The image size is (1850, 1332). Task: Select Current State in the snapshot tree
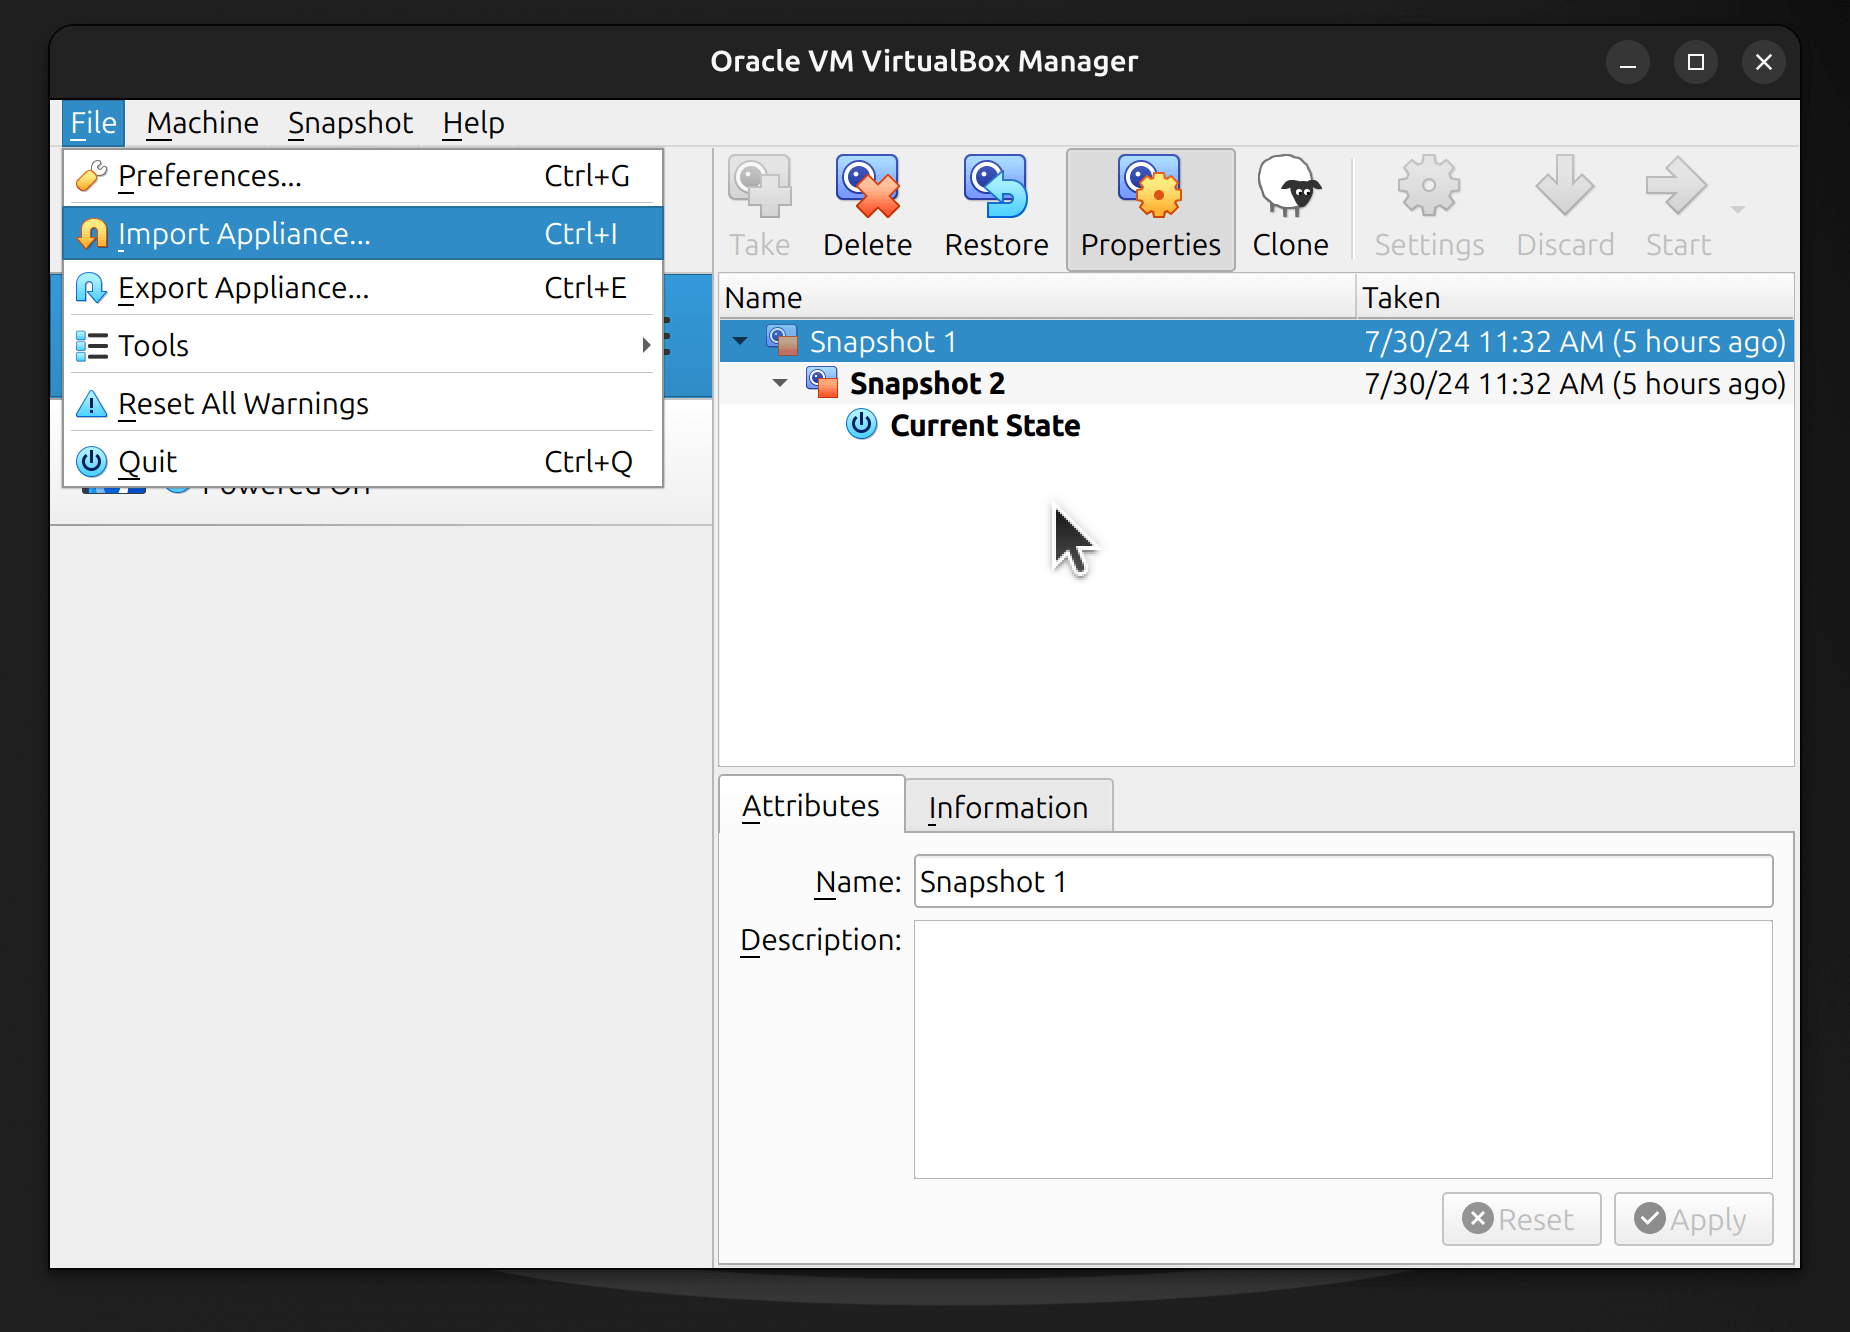985,425
